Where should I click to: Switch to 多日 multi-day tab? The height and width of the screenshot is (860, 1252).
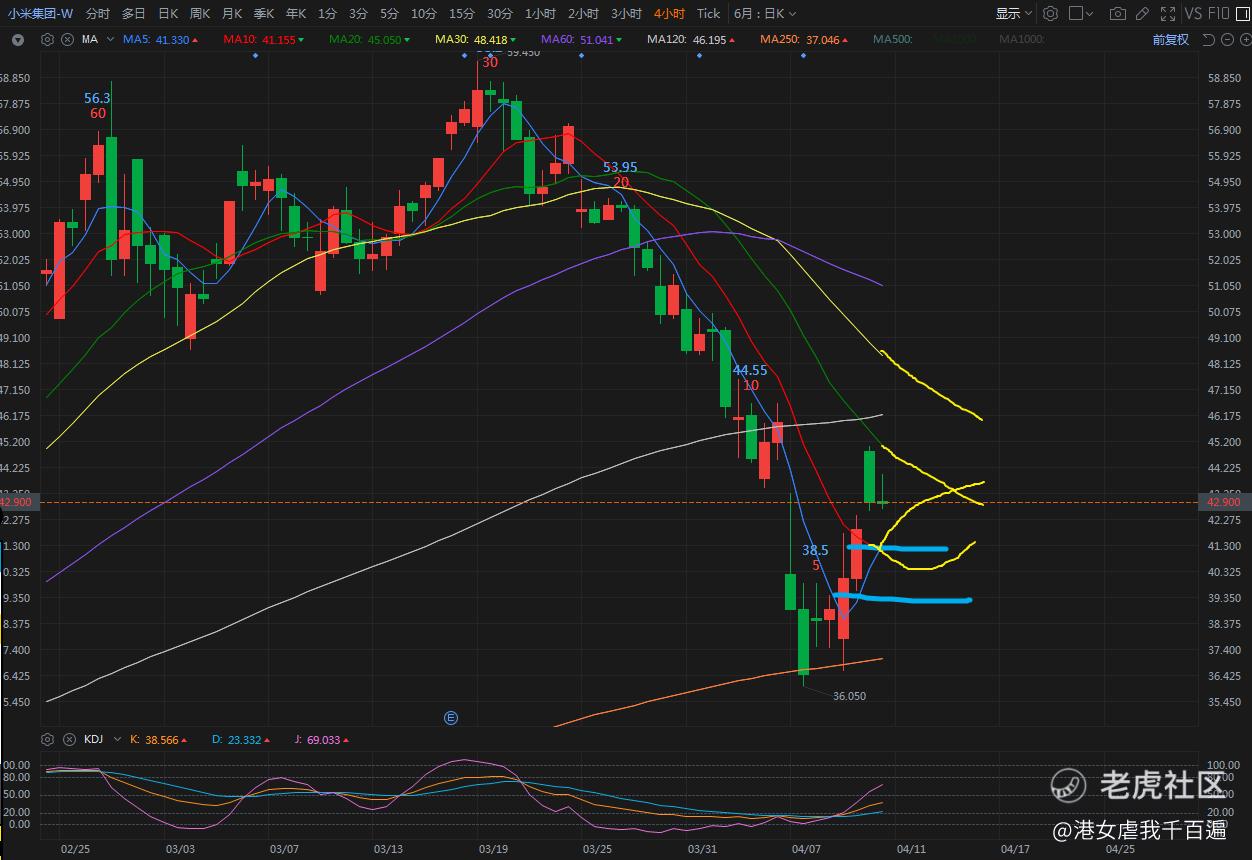point(134,13)
